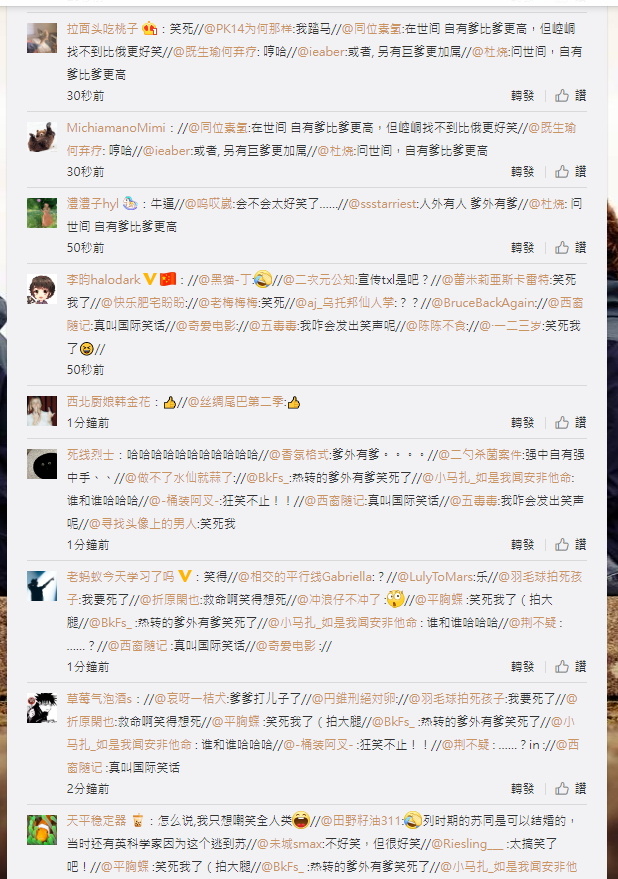This screenshot has height=879, width=618.
Task: Open 李昀halodark's avatar thumbnail
Action: 42,289
